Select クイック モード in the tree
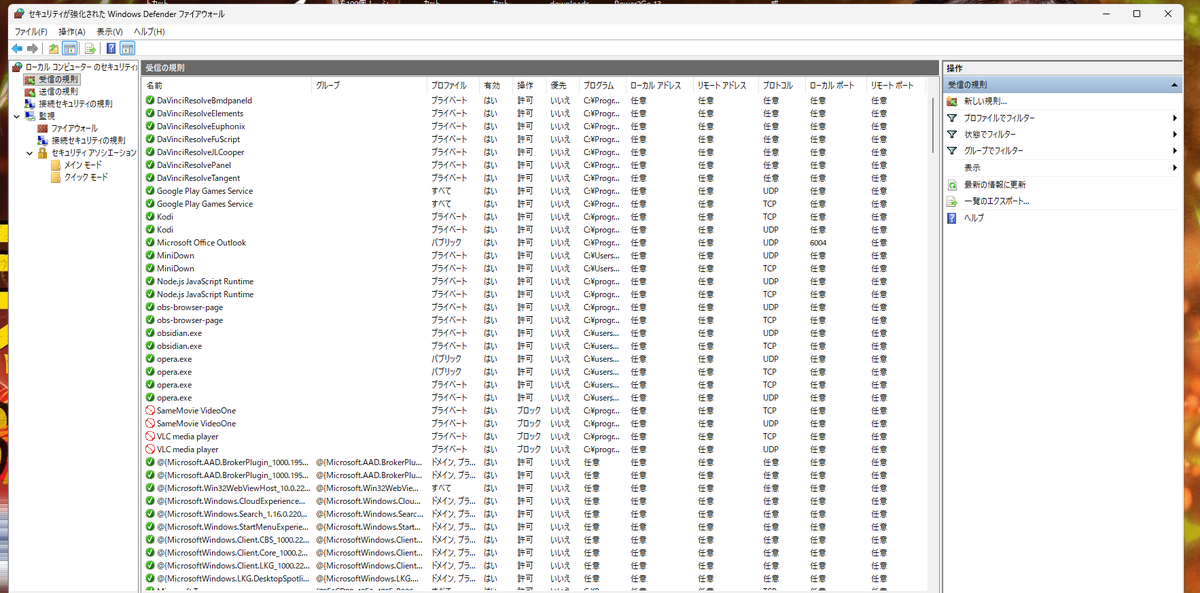 click(86, 177)
